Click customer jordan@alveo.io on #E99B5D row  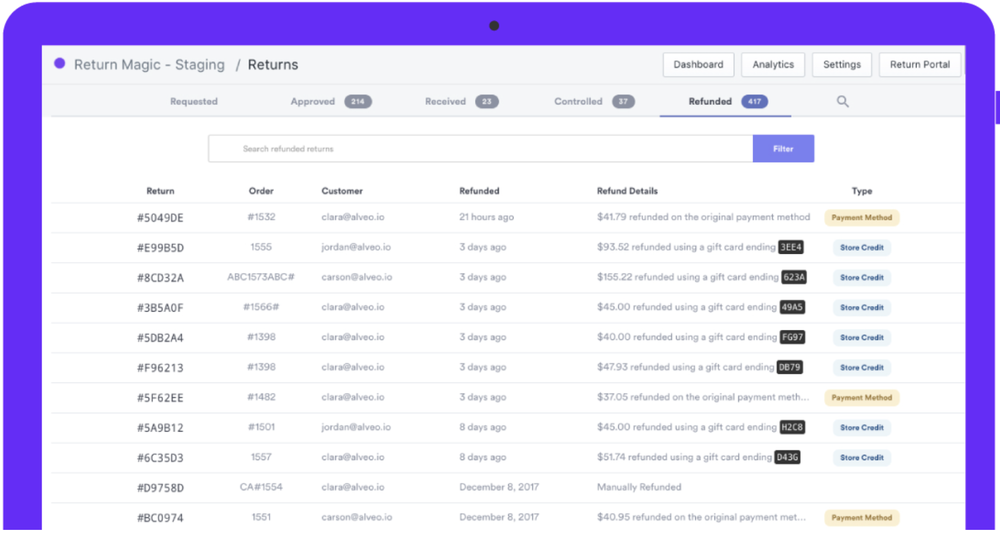coord(356,247)
